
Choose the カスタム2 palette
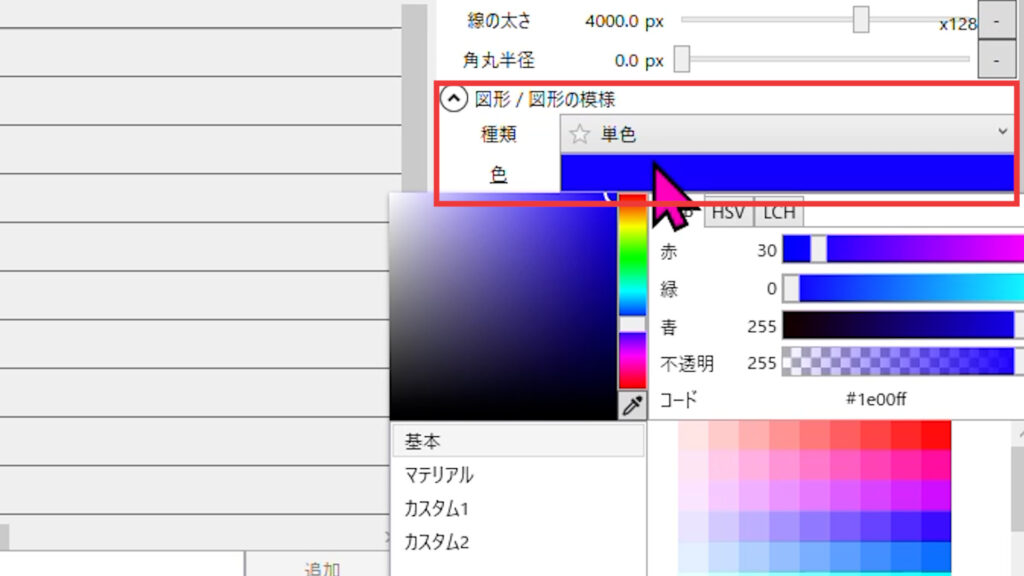click(x=517, y=543)
